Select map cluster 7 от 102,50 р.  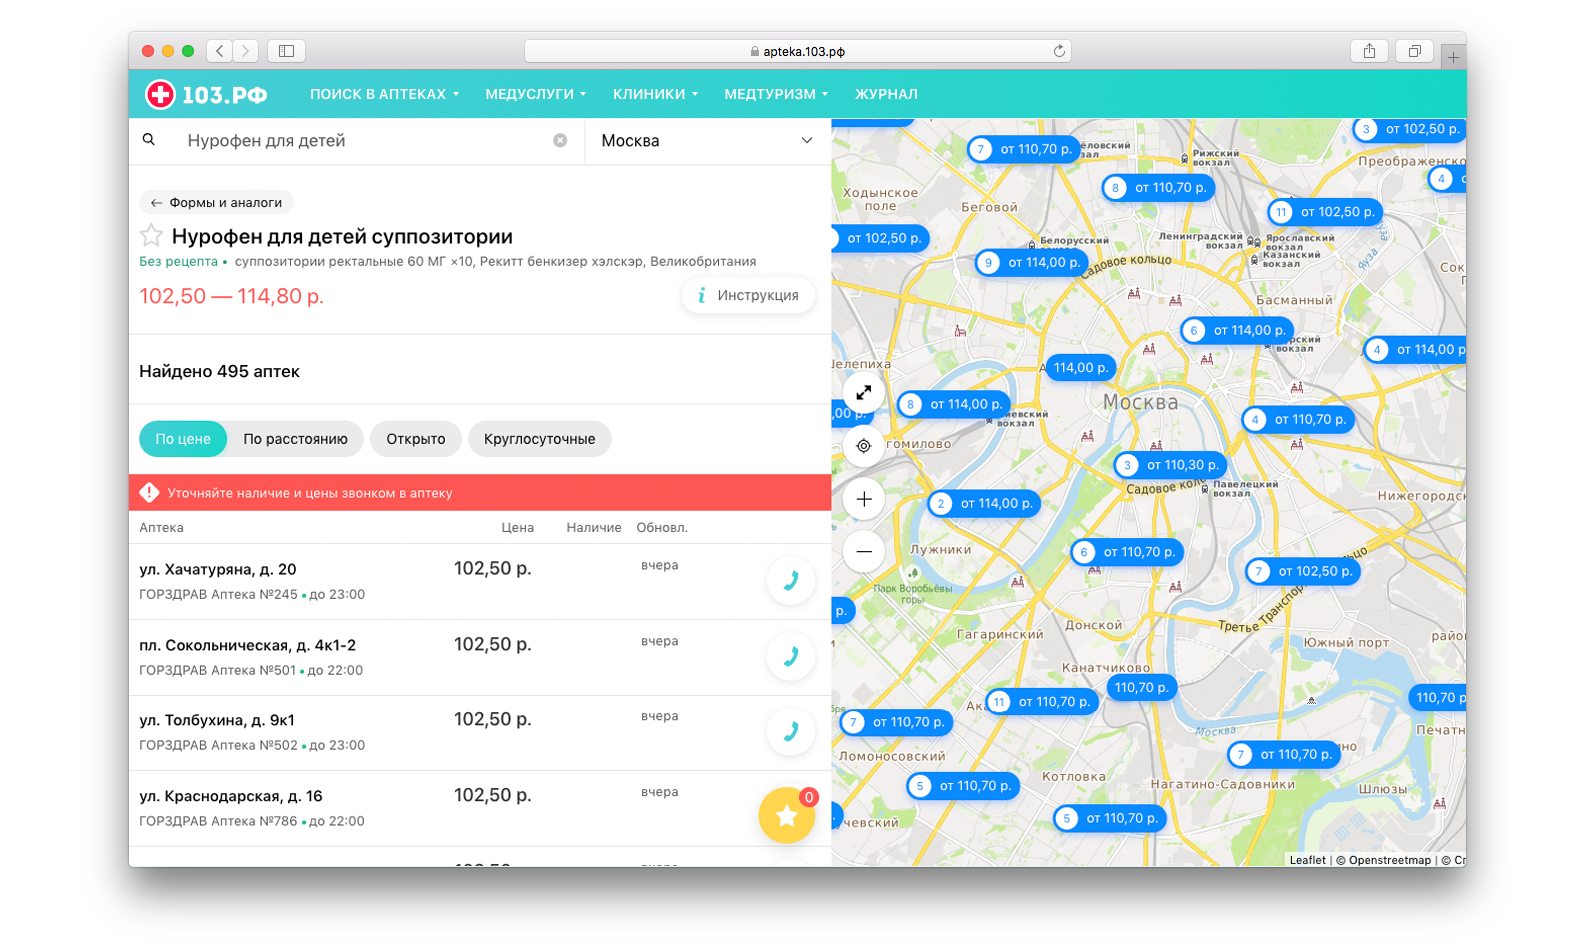1303,571
